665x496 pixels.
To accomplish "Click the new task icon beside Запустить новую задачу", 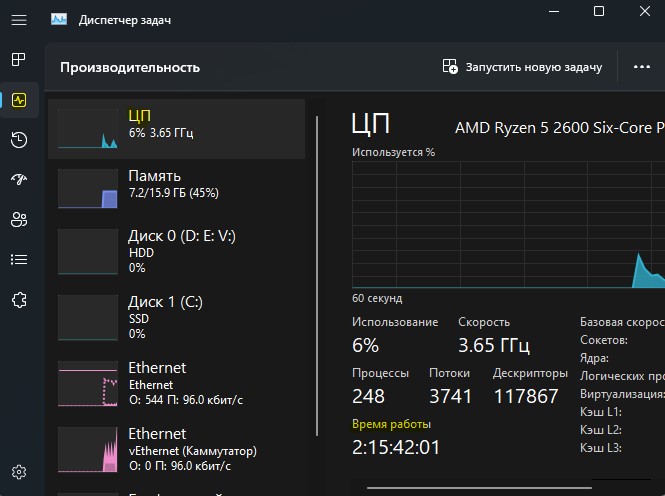I will coord(450,67).
